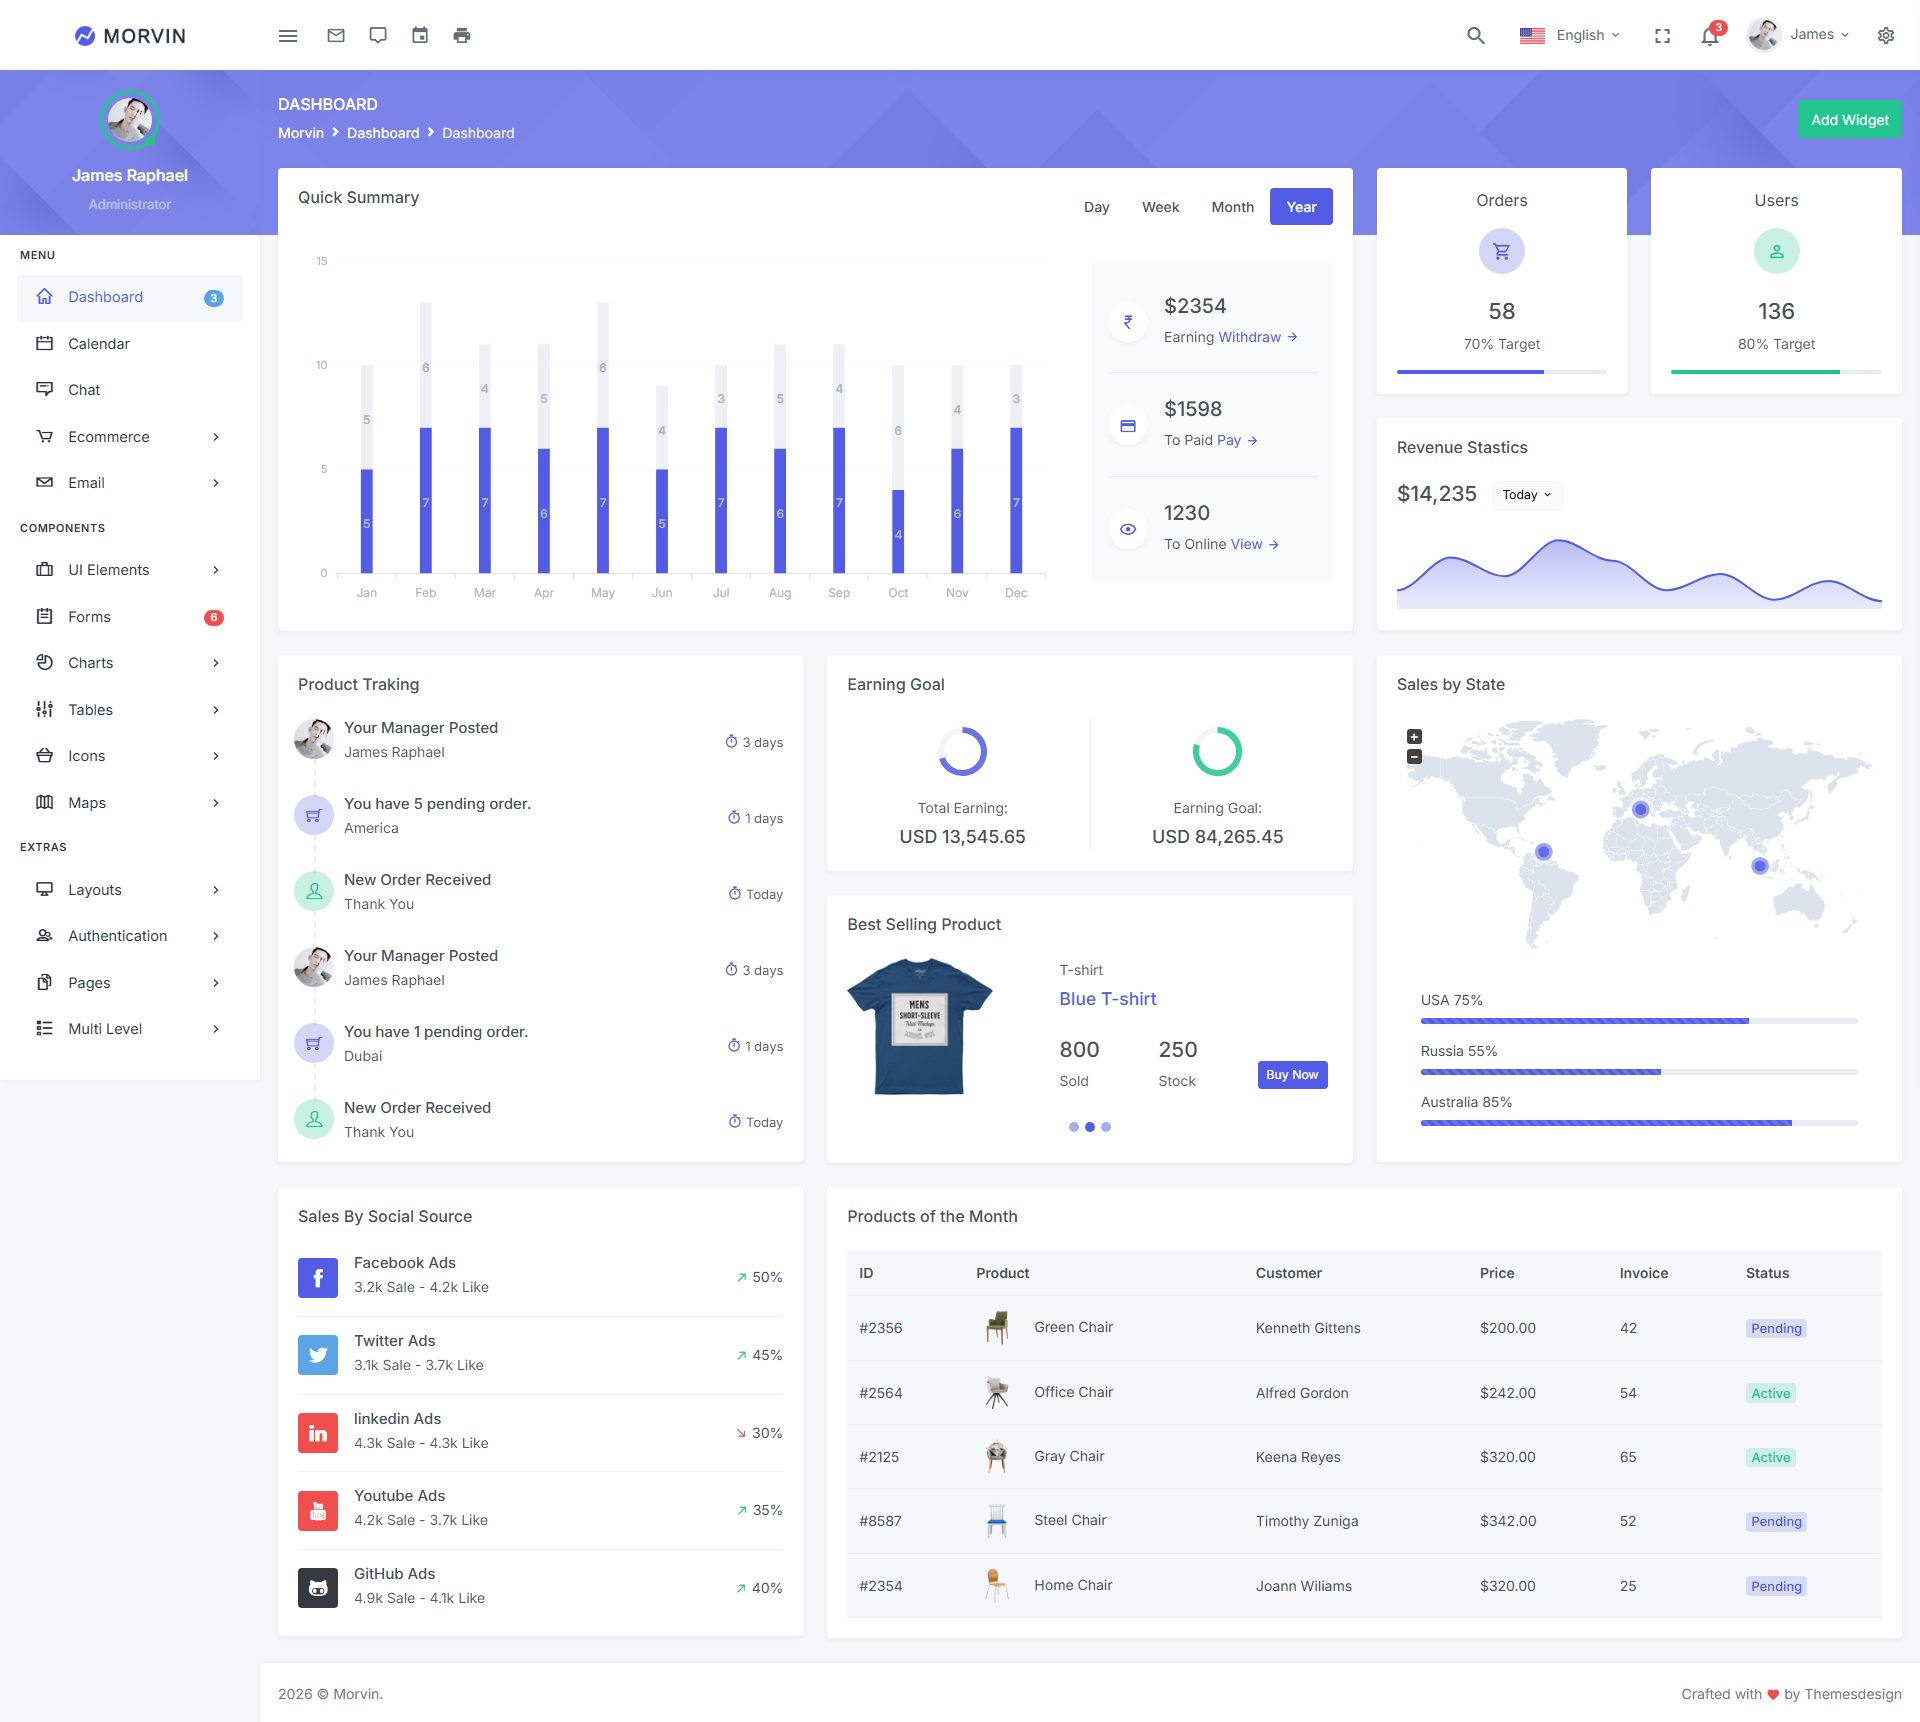
Task: Open the calendar icon in top bar
Action: click(x=420, y=35)
